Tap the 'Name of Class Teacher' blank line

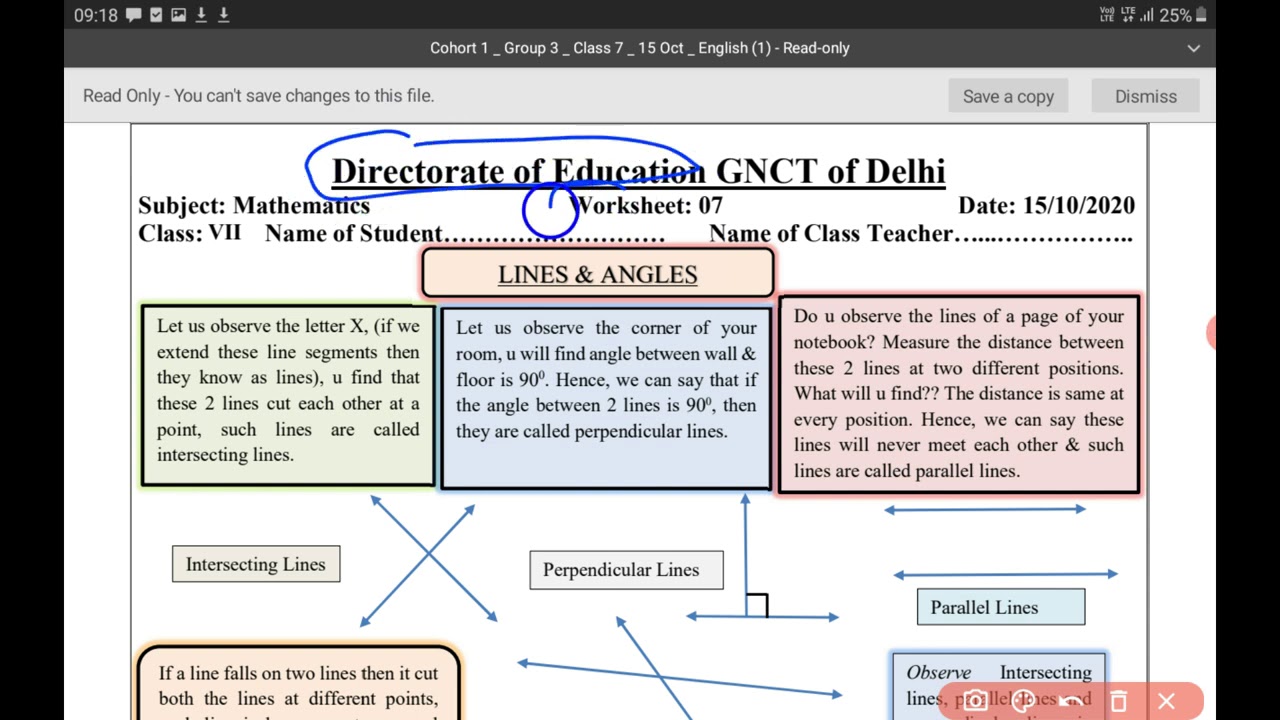(920, 233)
